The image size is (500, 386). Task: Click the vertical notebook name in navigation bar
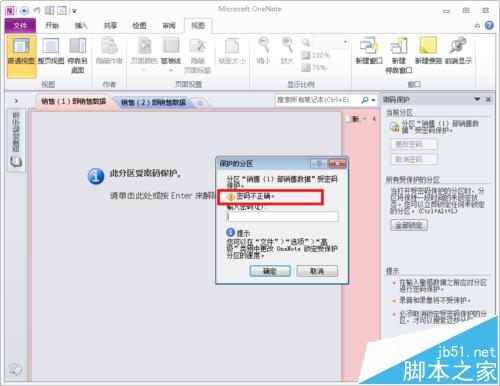16,132
